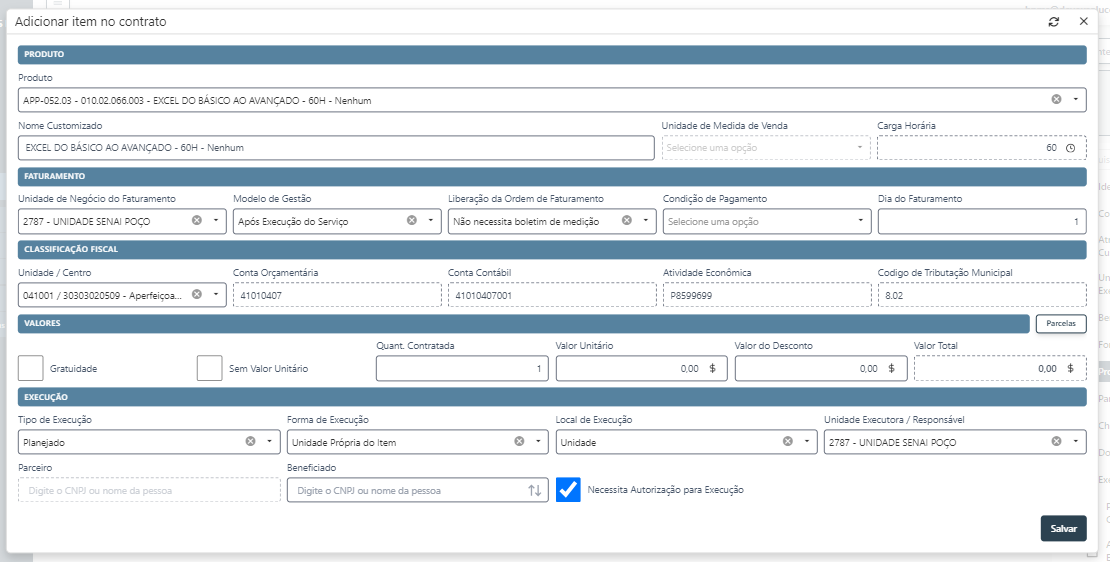Viewport: 1110px width, 562px height.
Task: Open the Local de Execução dropdown arrow
Action: [807, 441]
